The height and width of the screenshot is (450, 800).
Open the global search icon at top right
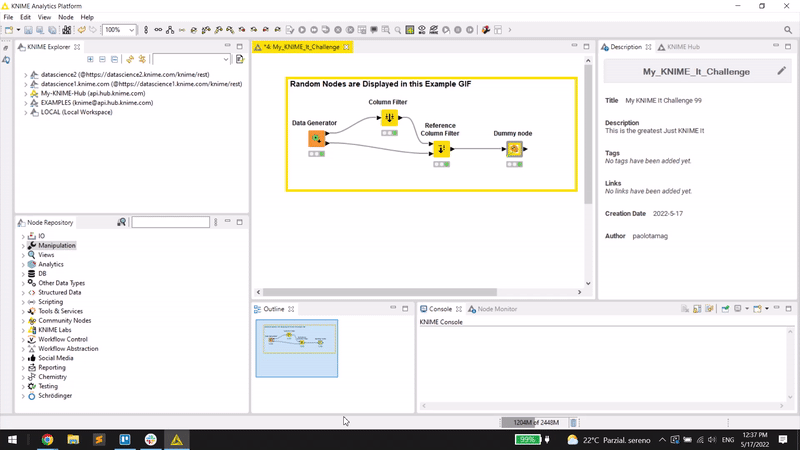[x=788, y=30]
